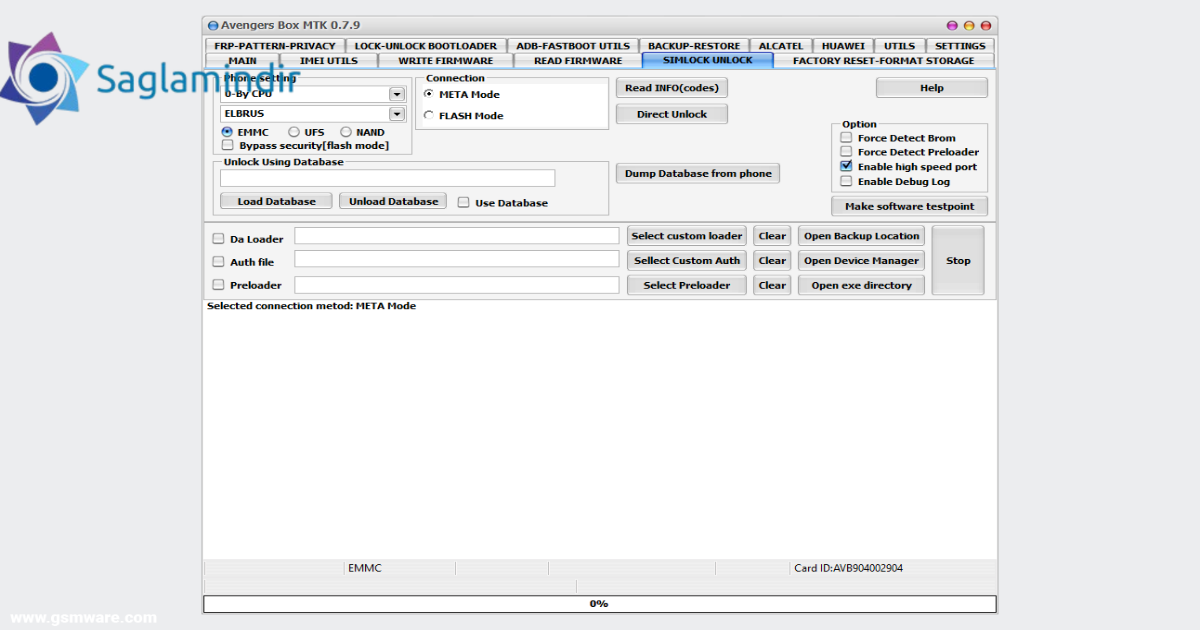Tick the Auth file checkbox

coord(219,262)
